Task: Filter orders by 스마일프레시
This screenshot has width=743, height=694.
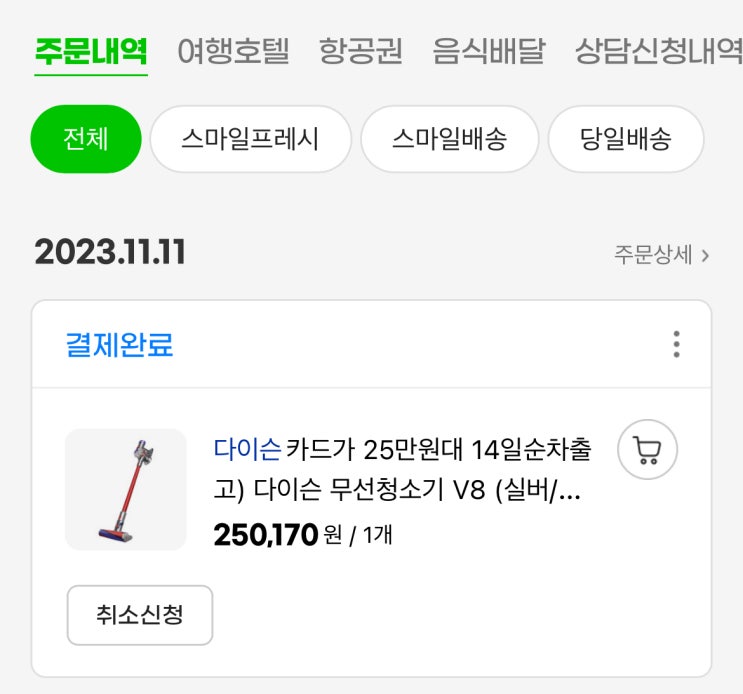Action: 251,139
